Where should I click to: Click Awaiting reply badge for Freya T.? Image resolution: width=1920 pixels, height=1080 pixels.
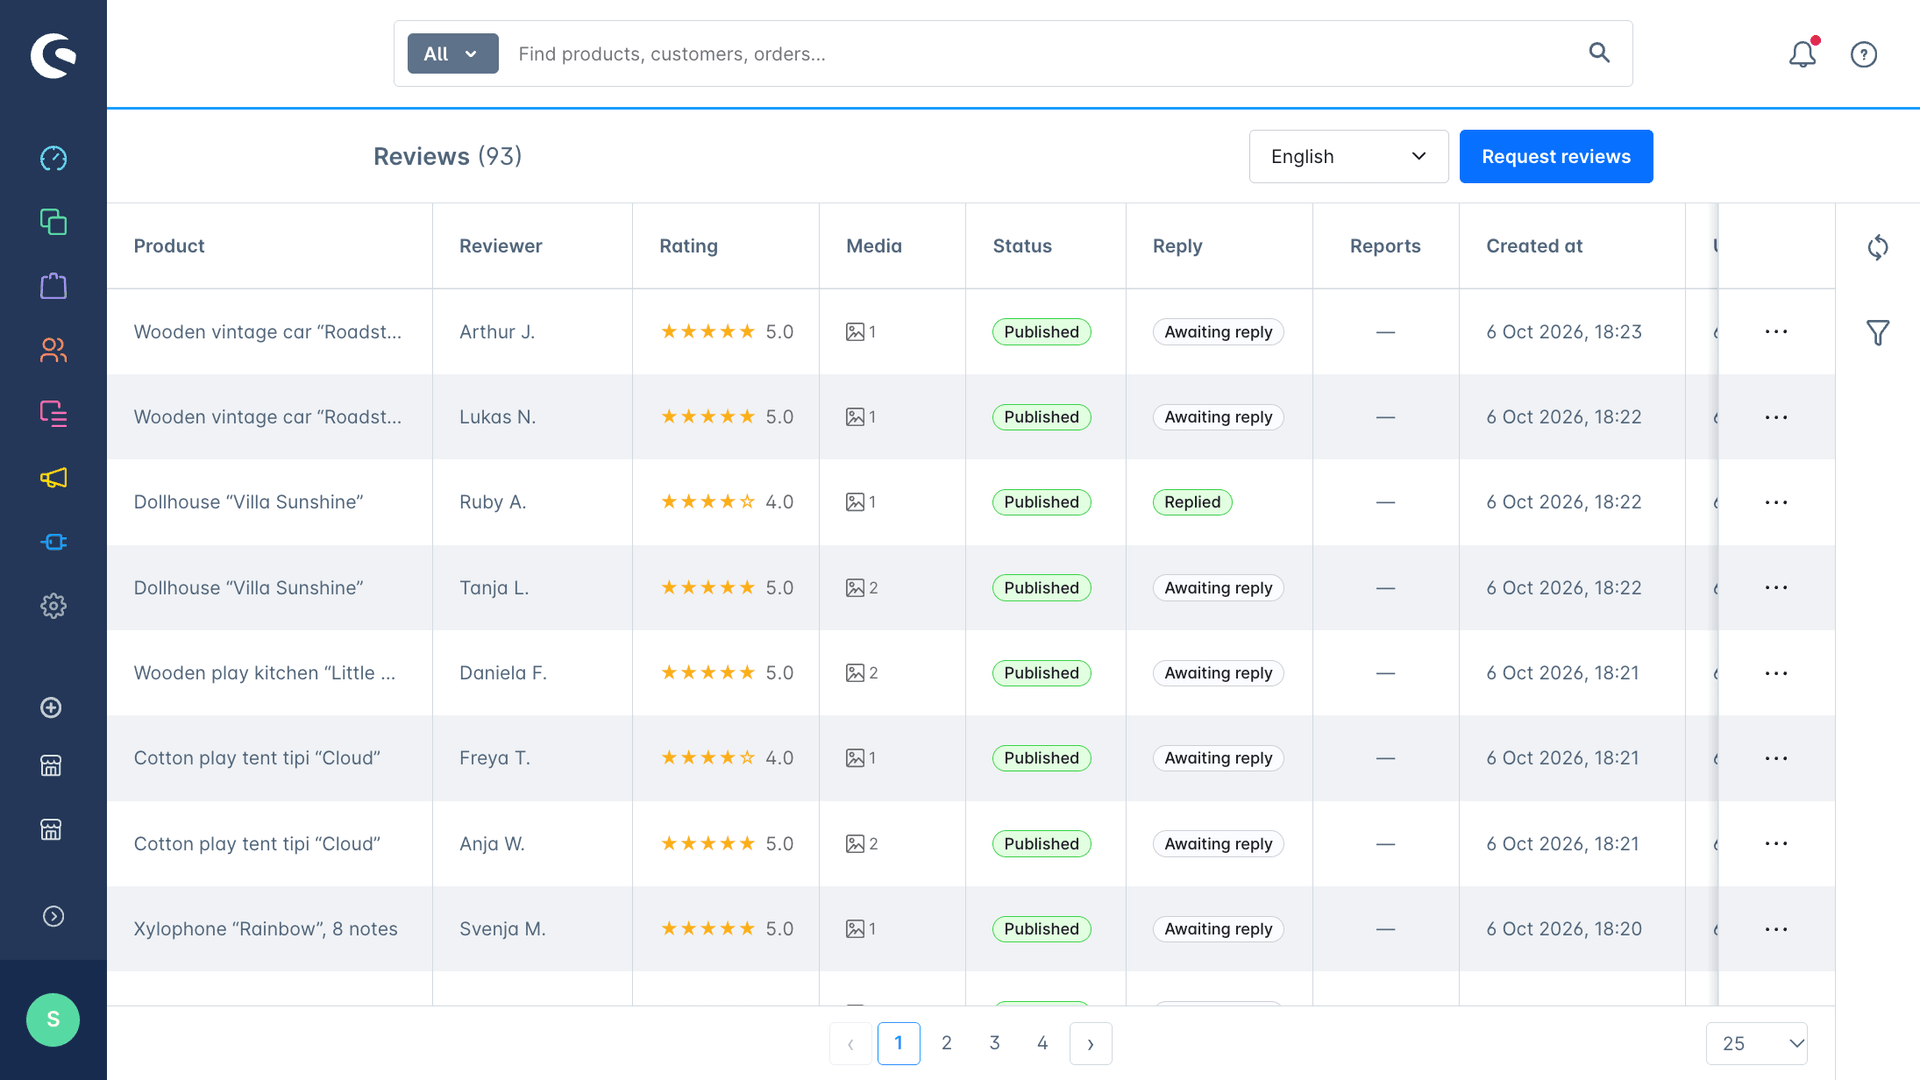pos(1218,758)
